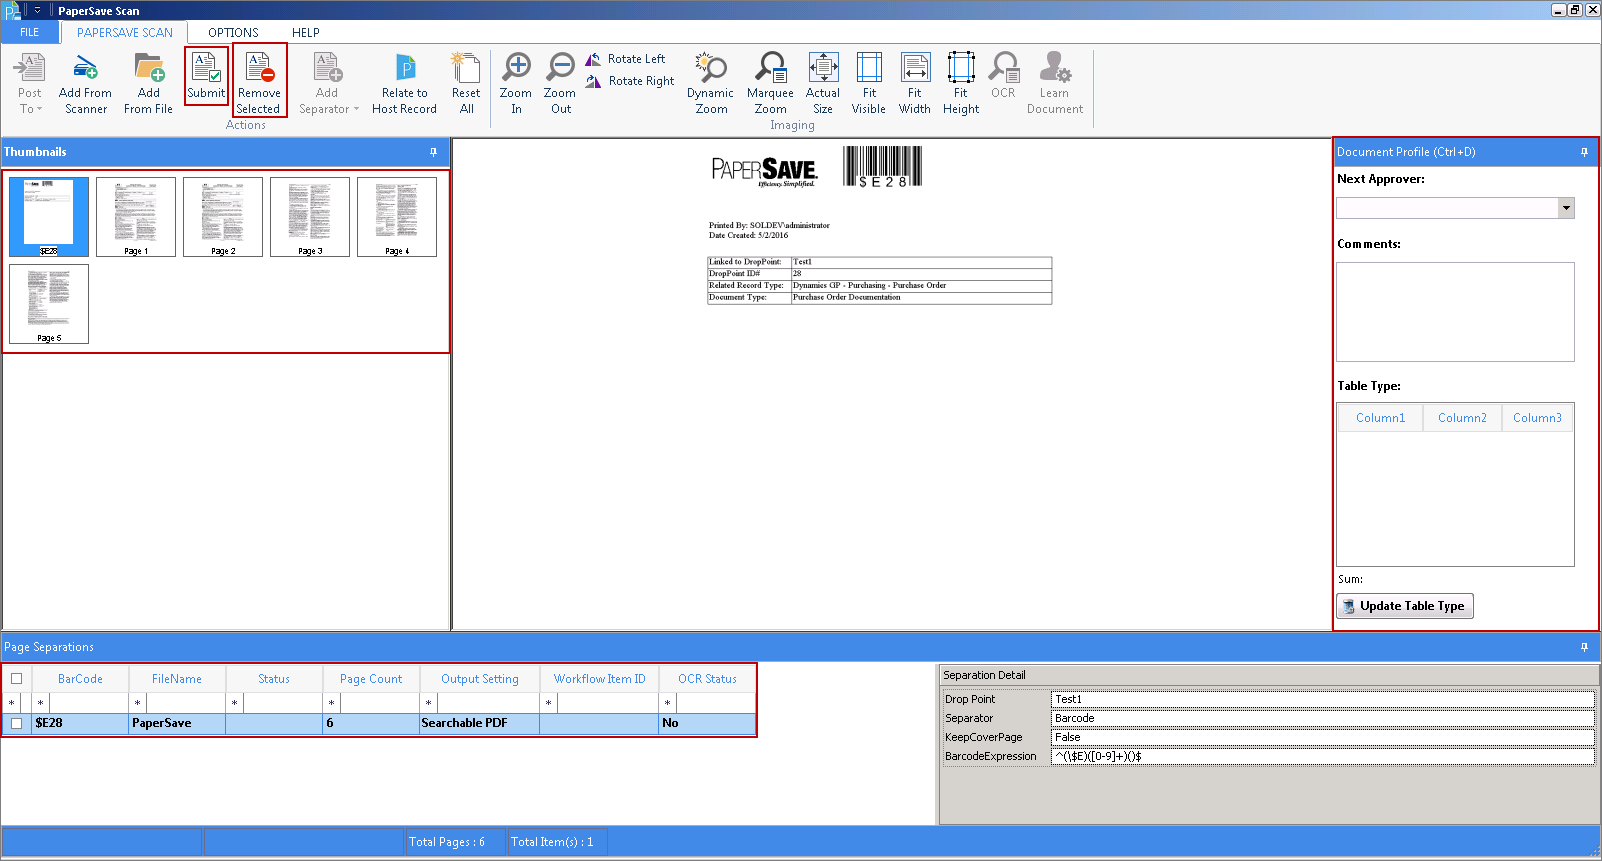The image size is (1602, 861).
Task: Click the PaperSave app icon in title bar
Action: pos(12,11)
